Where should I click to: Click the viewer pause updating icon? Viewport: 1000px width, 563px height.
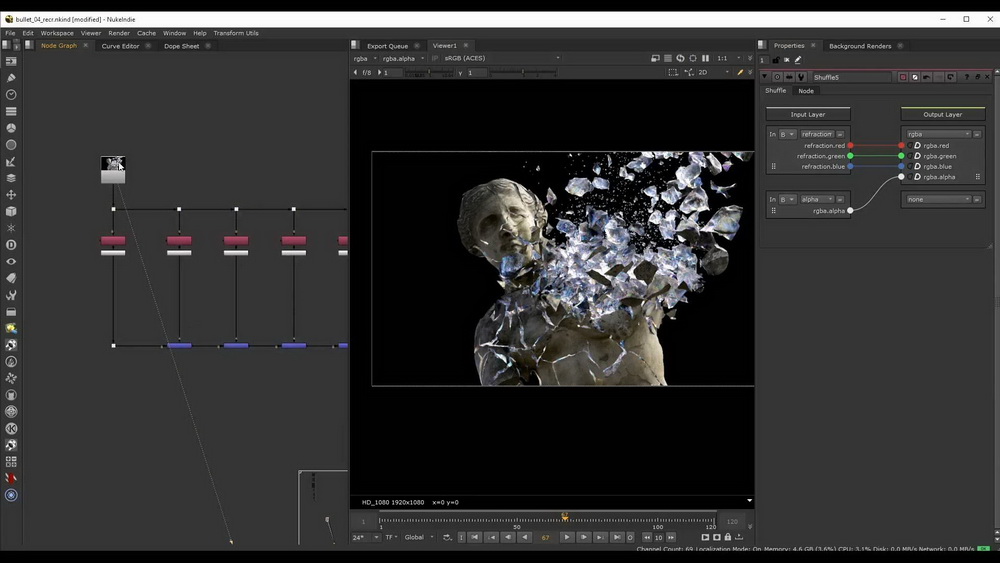tap(705, 58)
